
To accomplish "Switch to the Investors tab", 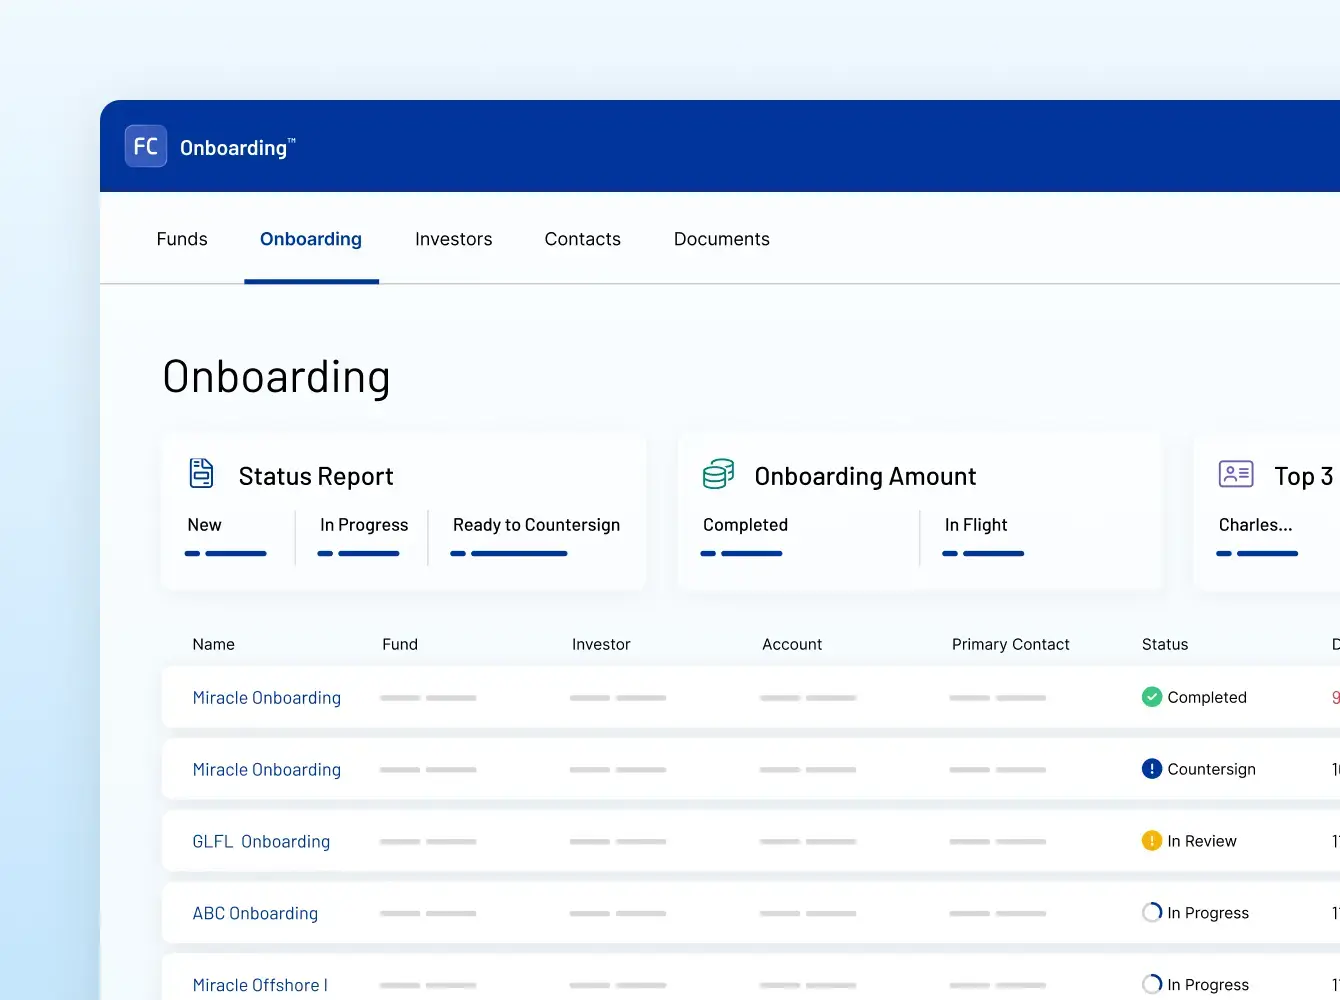I will click(453, 239).
